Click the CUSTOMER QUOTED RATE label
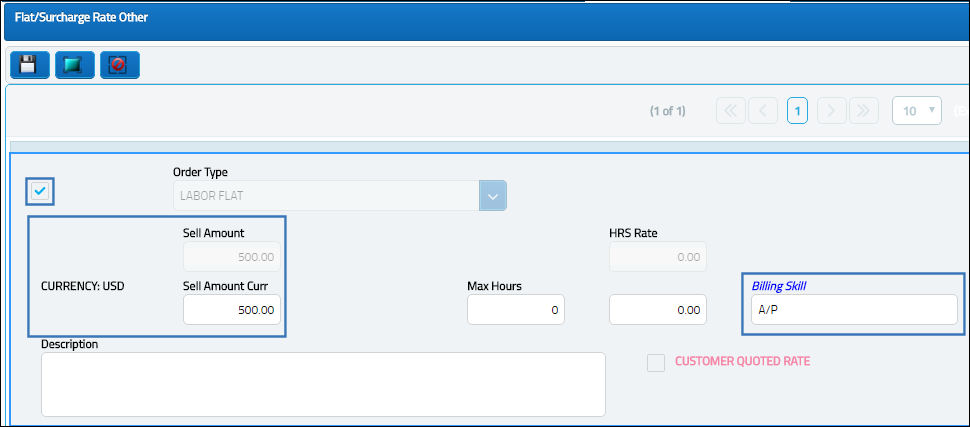This screenshot has height=427, width=970. [742, 361]
